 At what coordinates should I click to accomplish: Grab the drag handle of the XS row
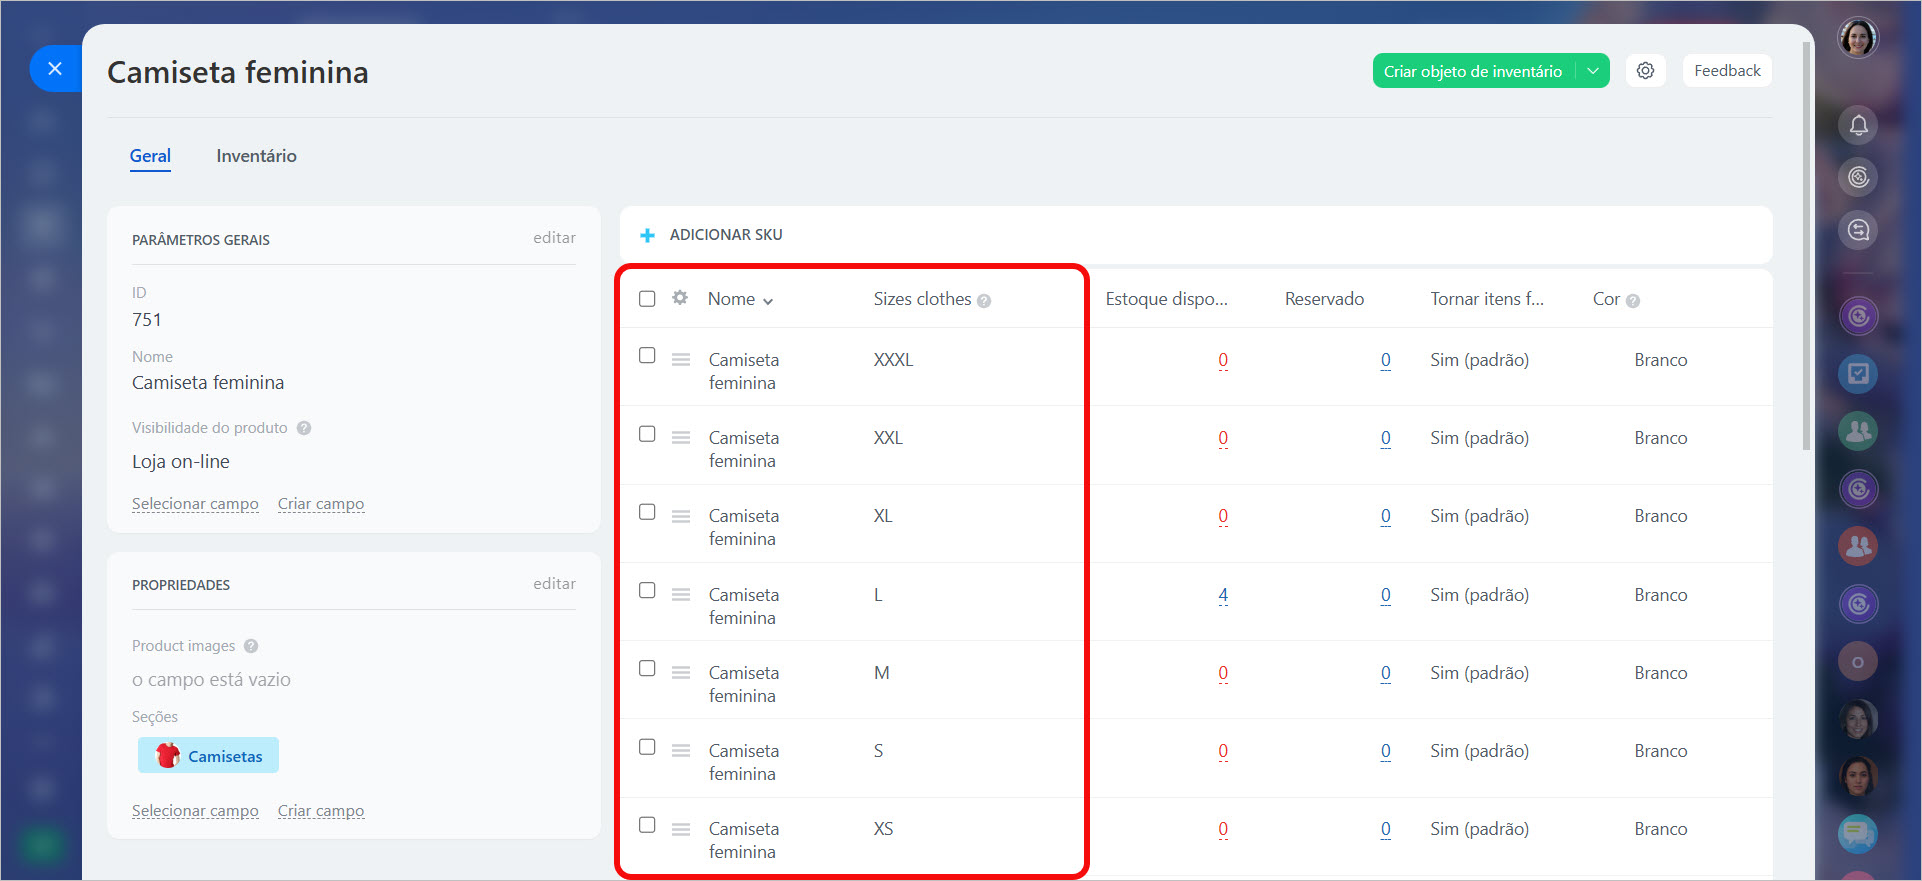coord(681,829)
